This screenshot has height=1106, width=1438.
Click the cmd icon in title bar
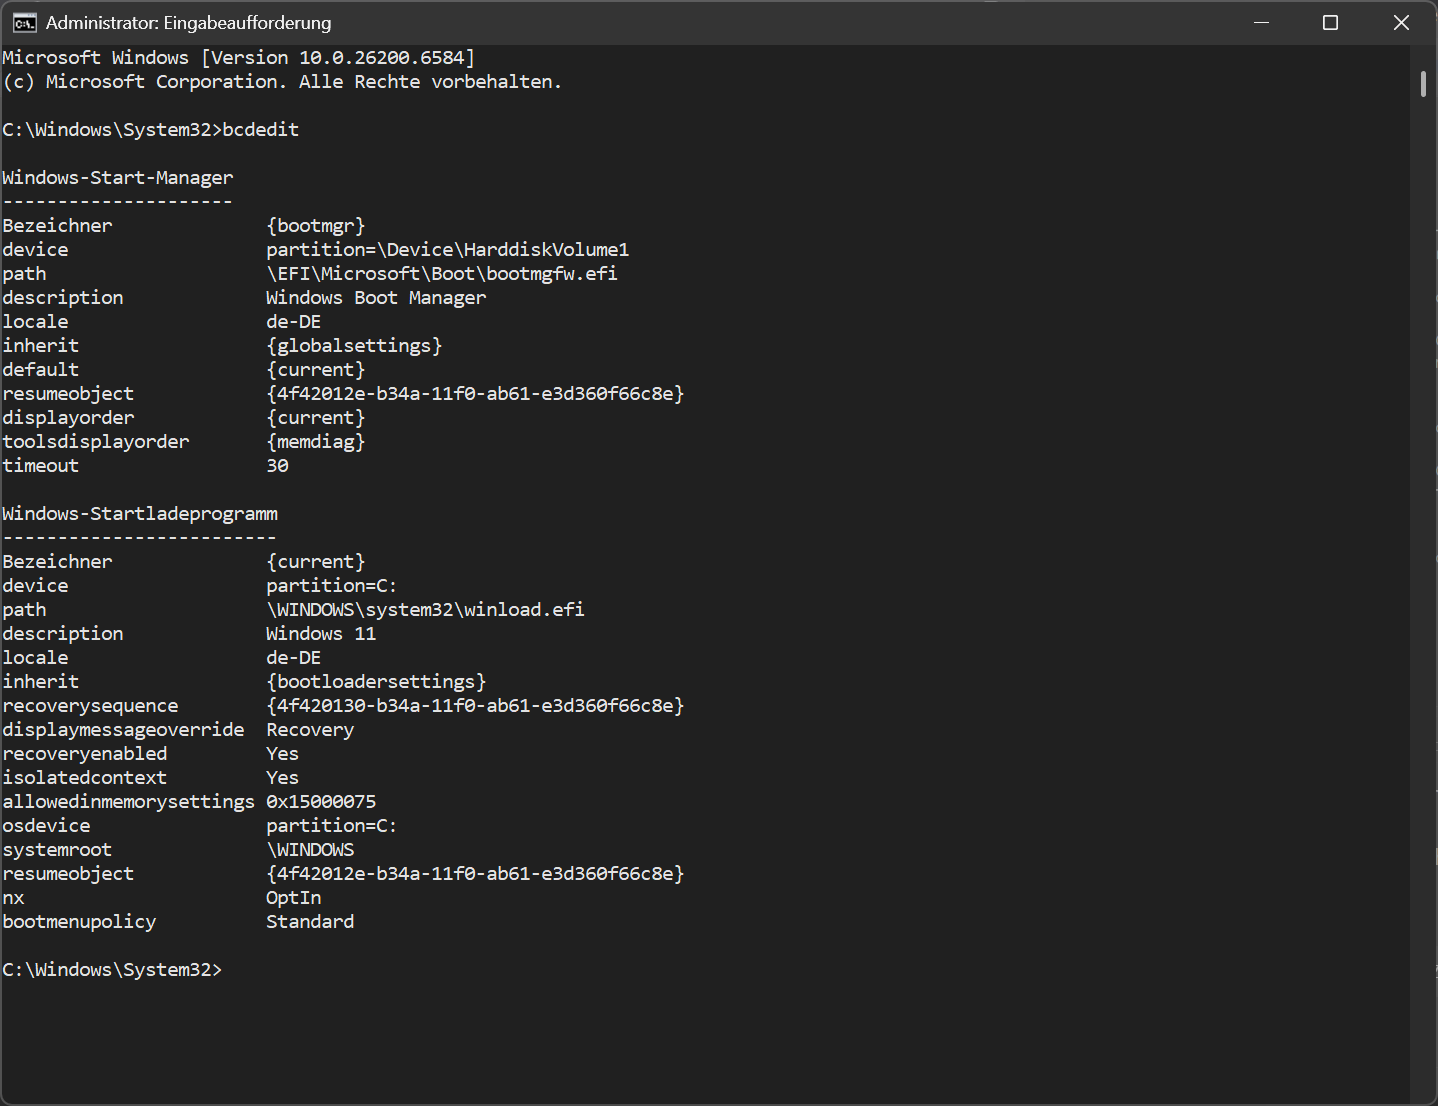click(x=24, y=22)
